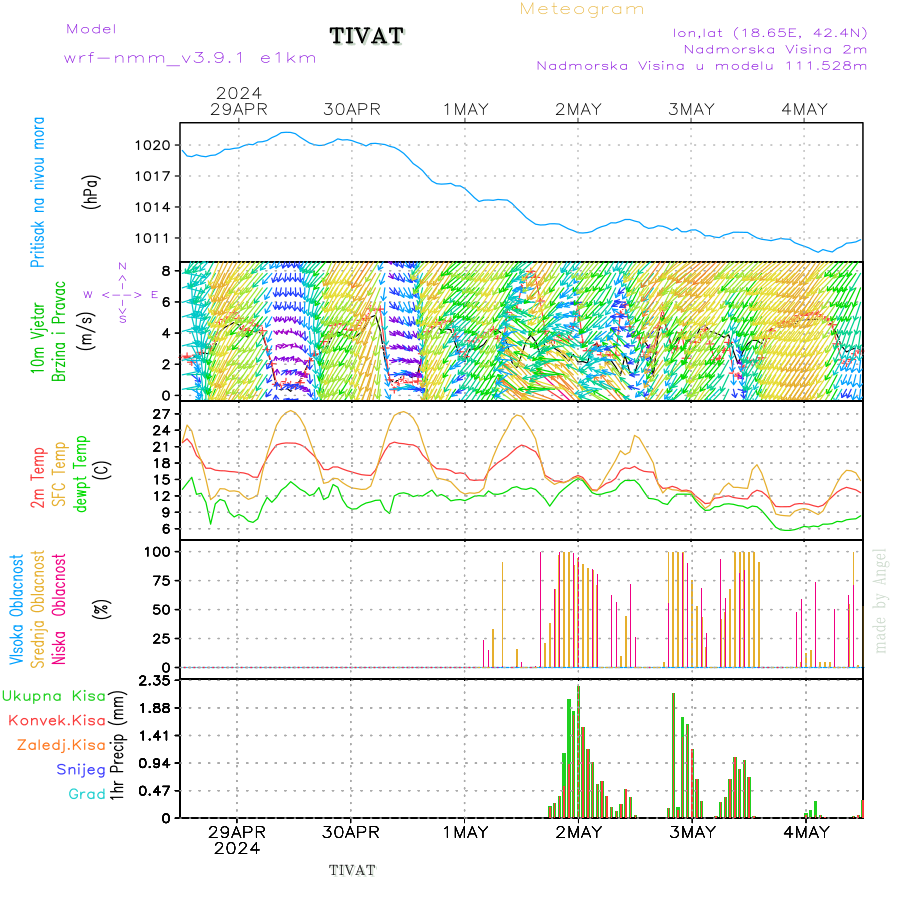Viewport: 900px width, 900px height.
Task: Click the 1.88 precipitation axis value
Action: click(155, 708)
